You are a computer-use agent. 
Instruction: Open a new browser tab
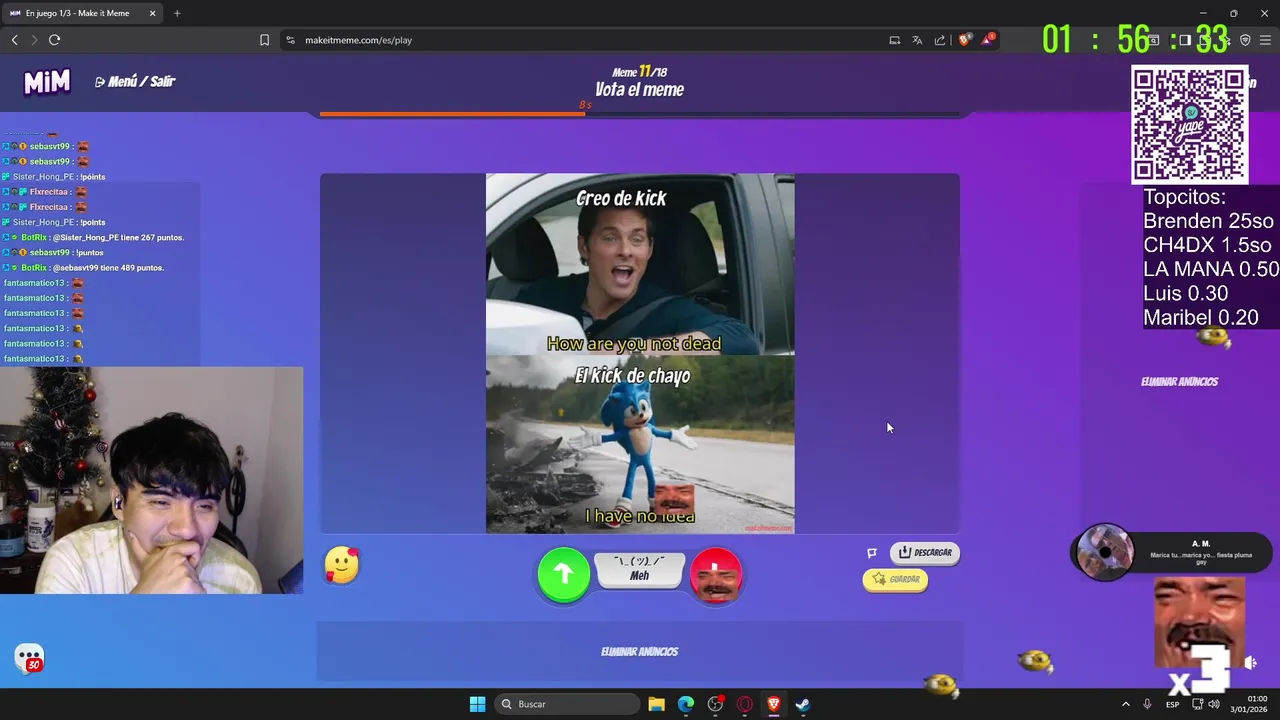(x=177, y=13)
